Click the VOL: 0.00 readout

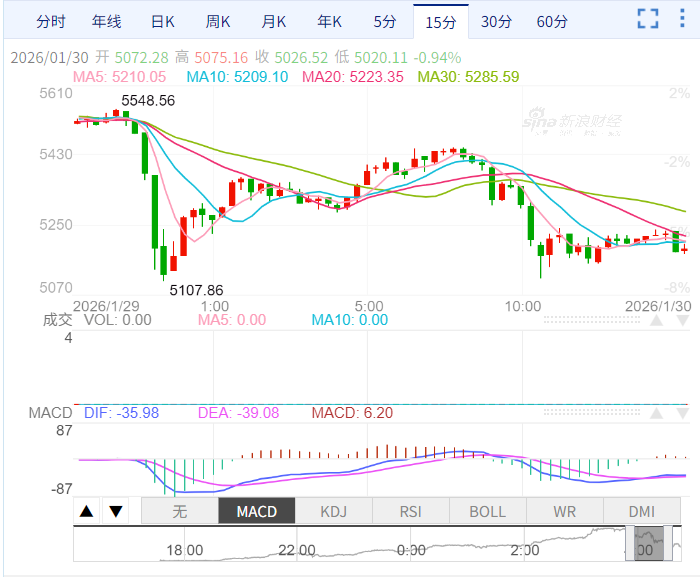118,320
